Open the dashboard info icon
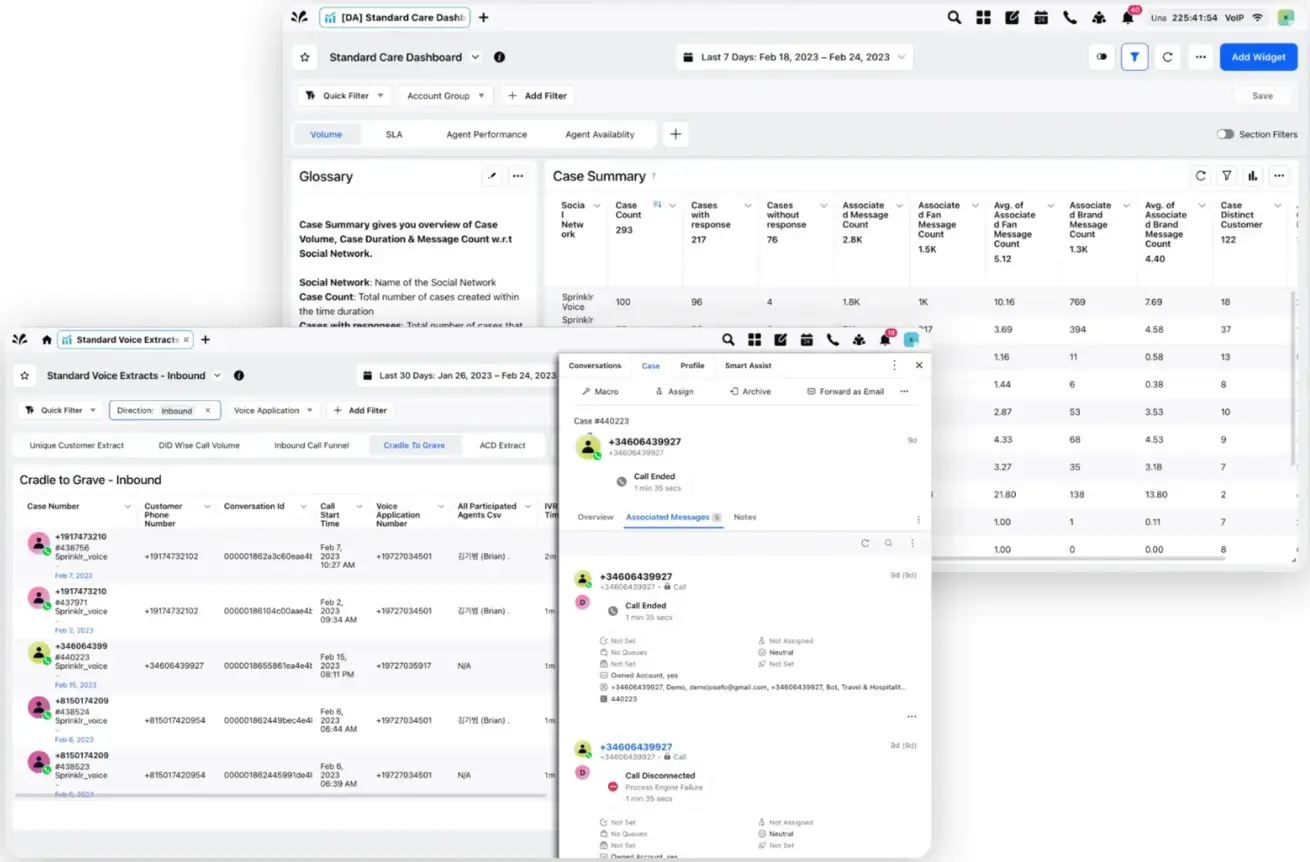The height and width of the screenshot is (862, 1310). tap(499, 57)
